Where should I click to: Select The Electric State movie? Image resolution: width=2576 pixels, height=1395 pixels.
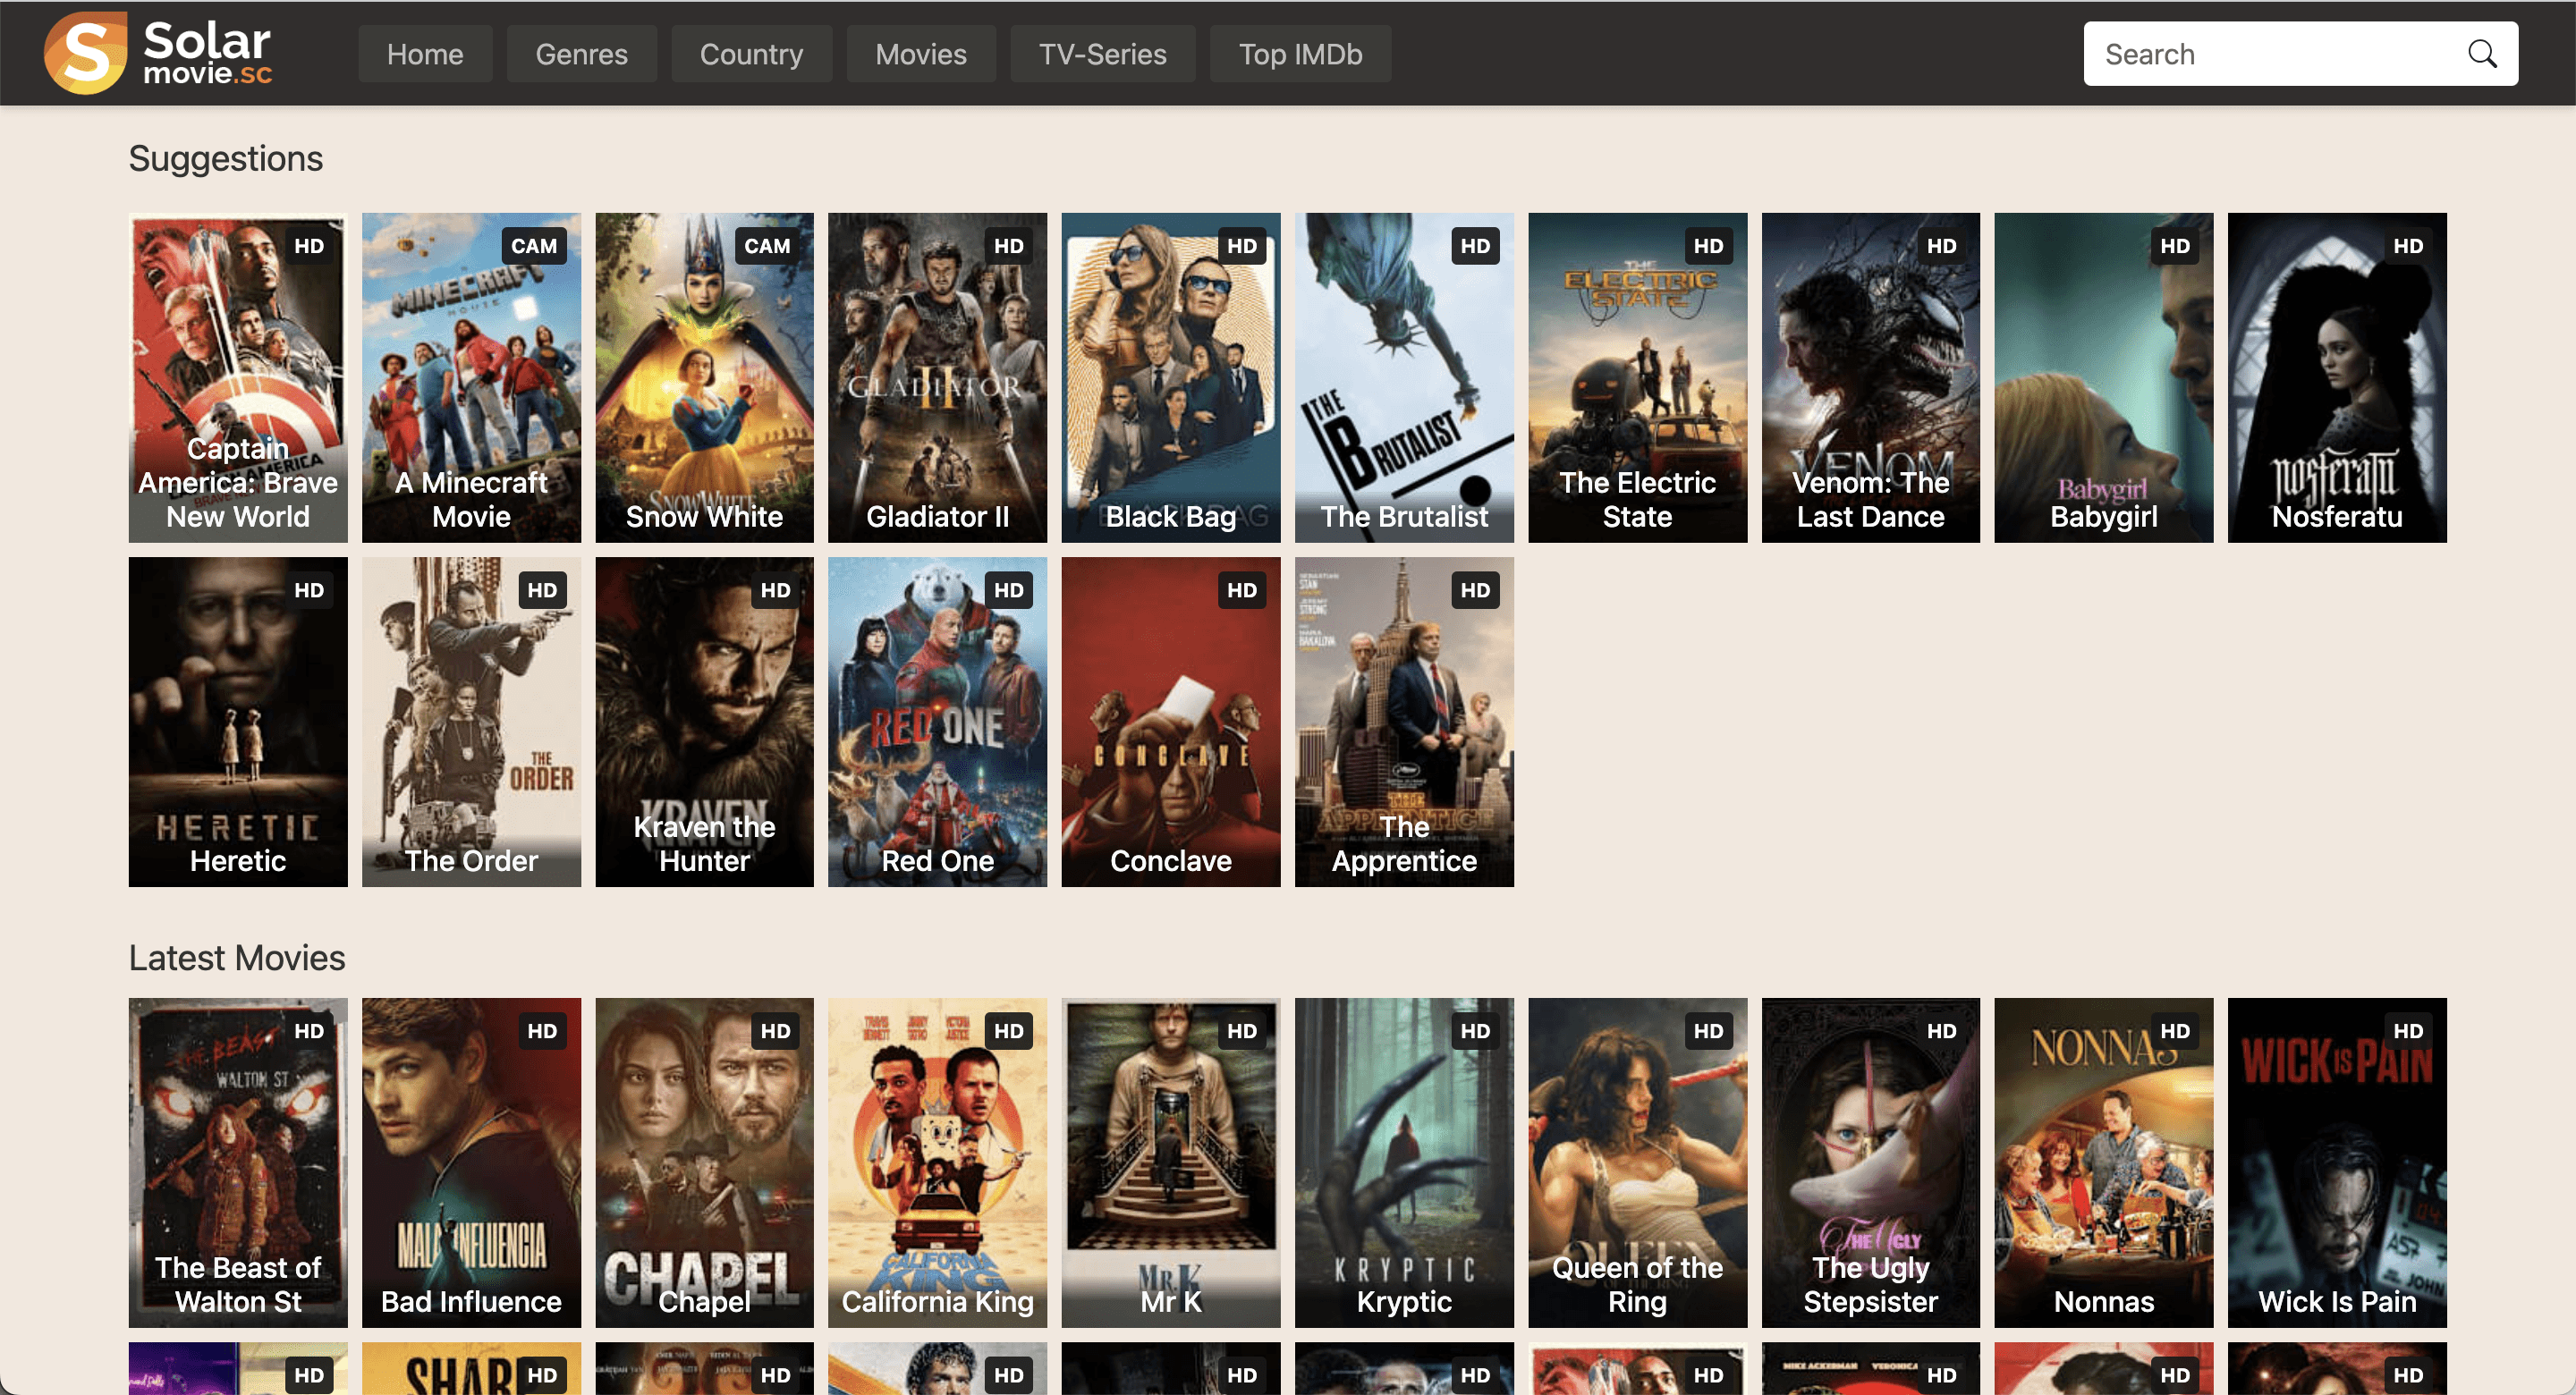[1638, 378]
